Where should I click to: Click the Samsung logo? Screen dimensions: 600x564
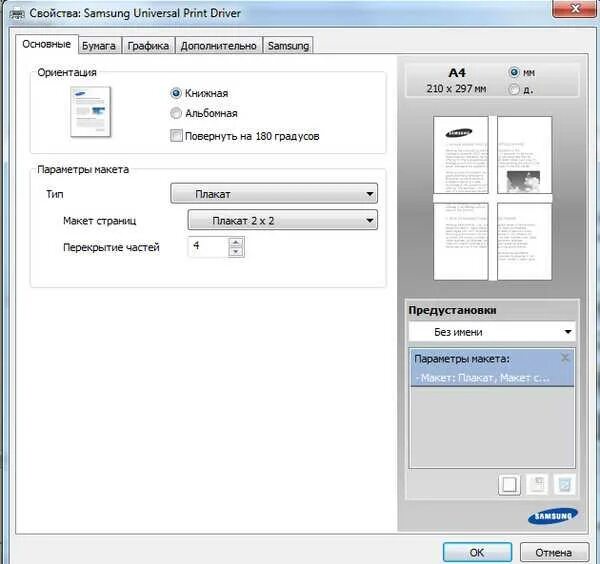point(553,517)
